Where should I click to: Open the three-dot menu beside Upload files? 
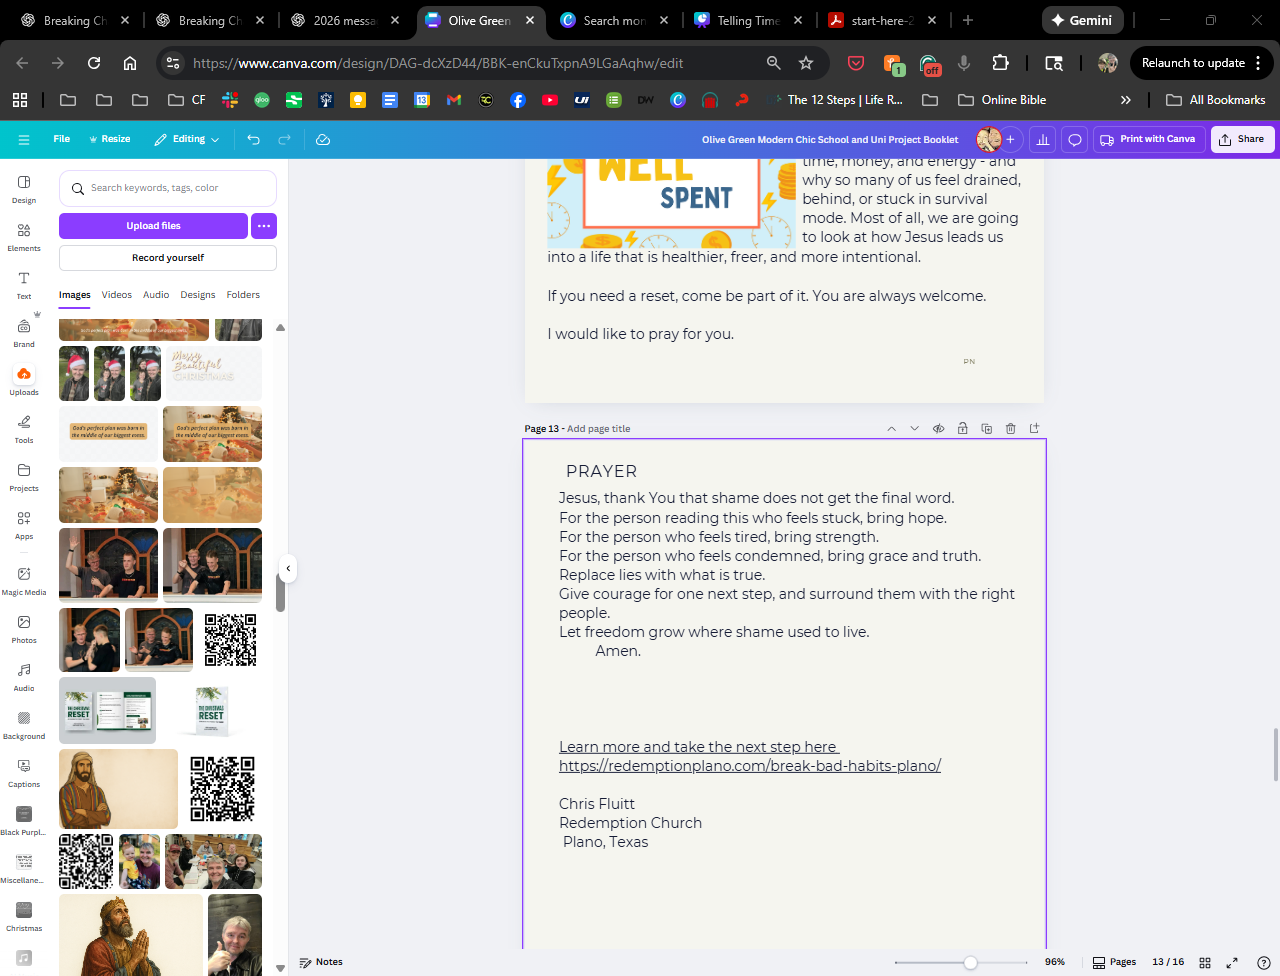coord(263,226)
